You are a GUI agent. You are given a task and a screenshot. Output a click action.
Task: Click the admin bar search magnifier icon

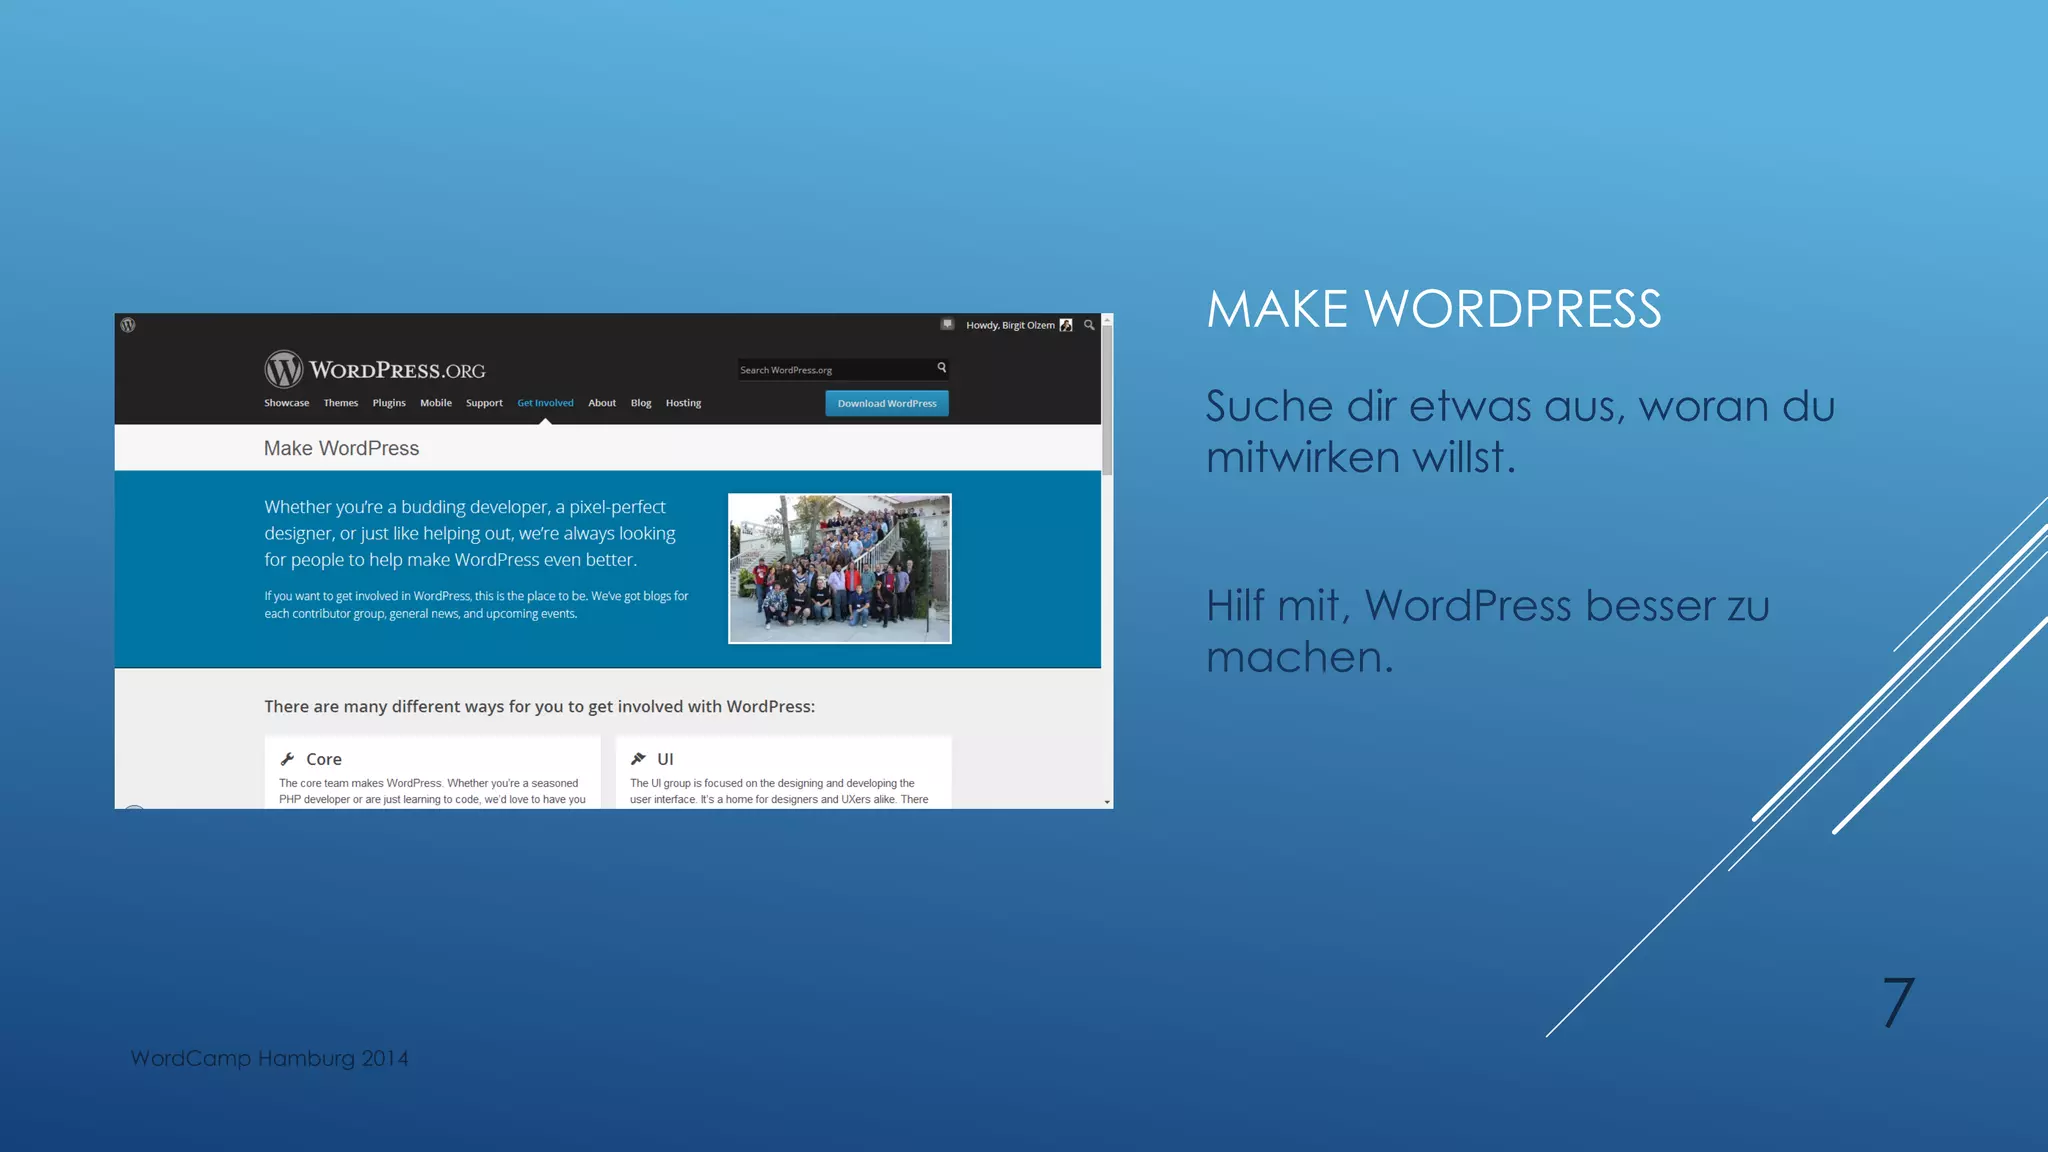tap(1089, 325)
